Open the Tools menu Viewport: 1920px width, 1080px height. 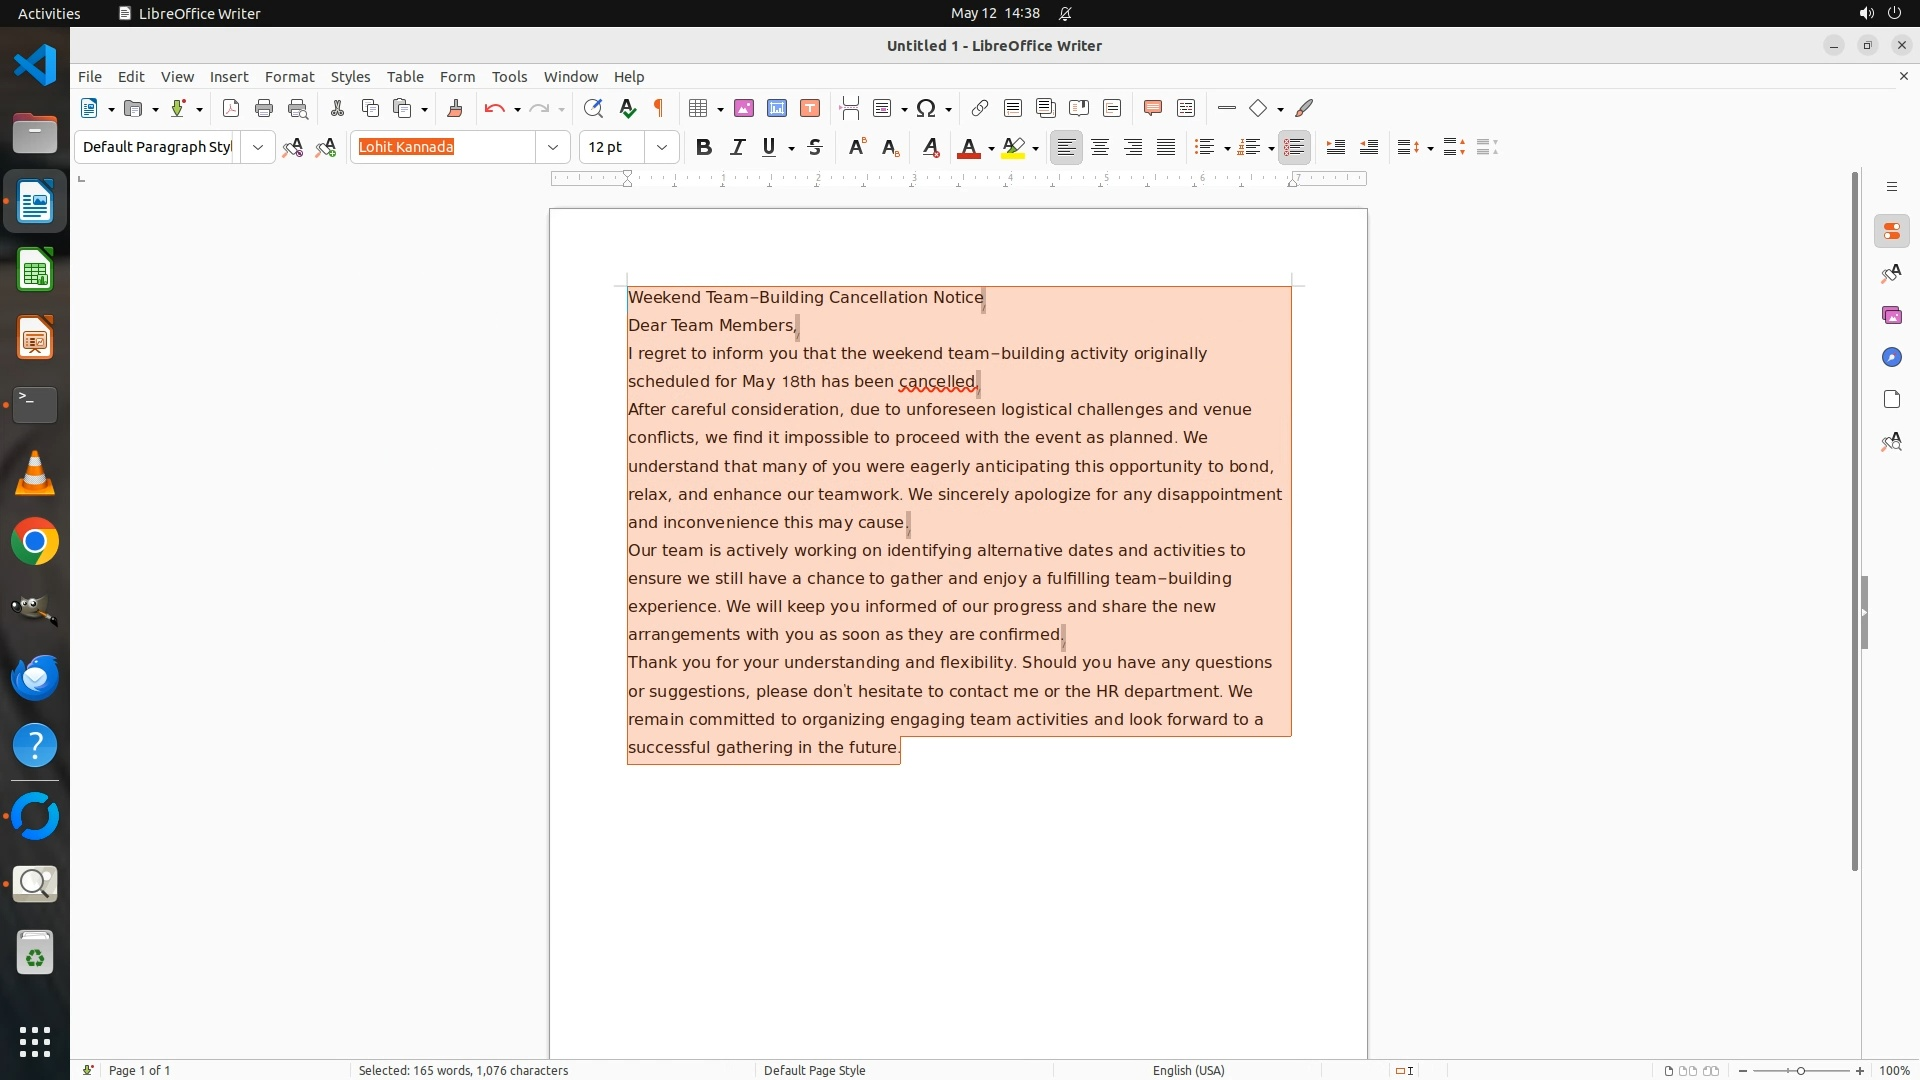click(x=509, y=77)
